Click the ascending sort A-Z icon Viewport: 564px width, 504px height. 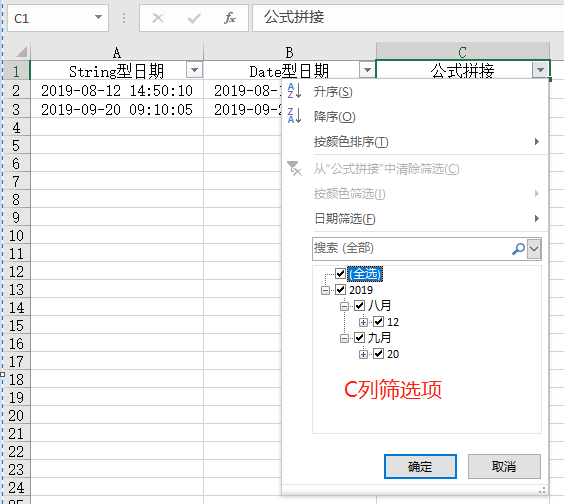[x=294, y=91]
